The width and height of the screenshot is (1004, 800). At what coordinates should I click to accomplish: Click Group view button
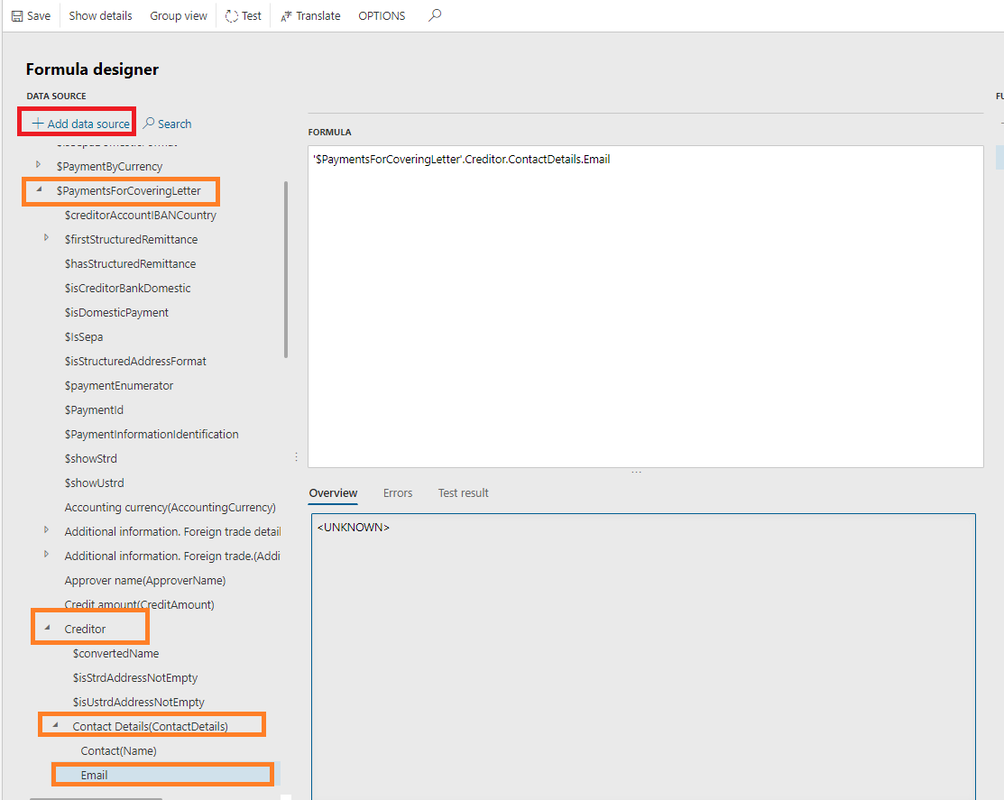click(178, 16)
